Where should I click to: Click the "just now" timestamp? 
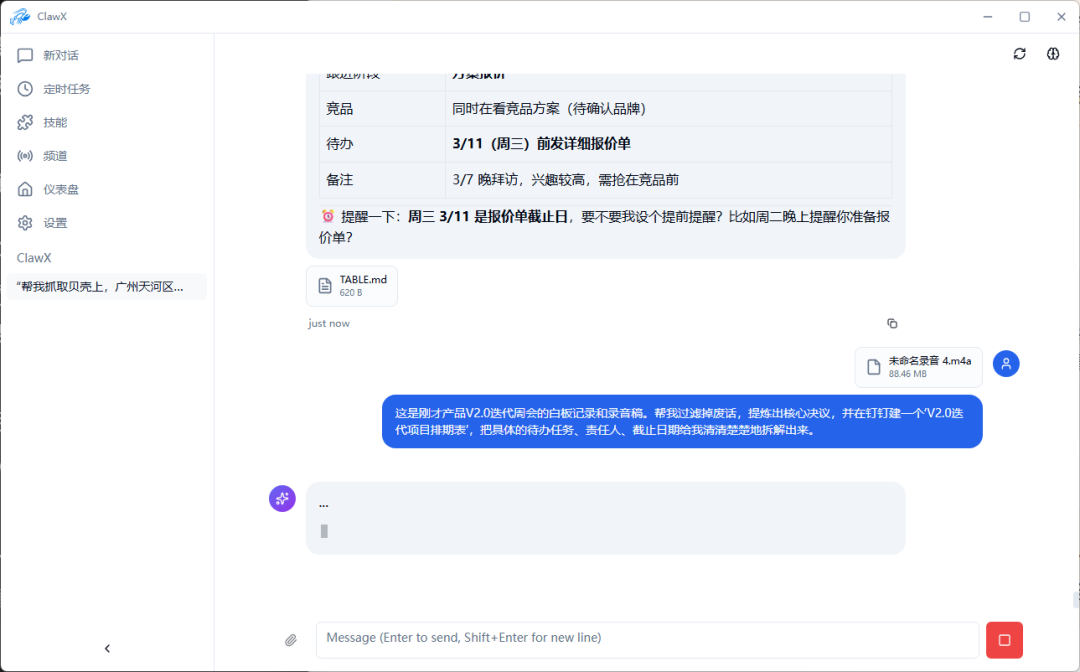coord(329,324)
